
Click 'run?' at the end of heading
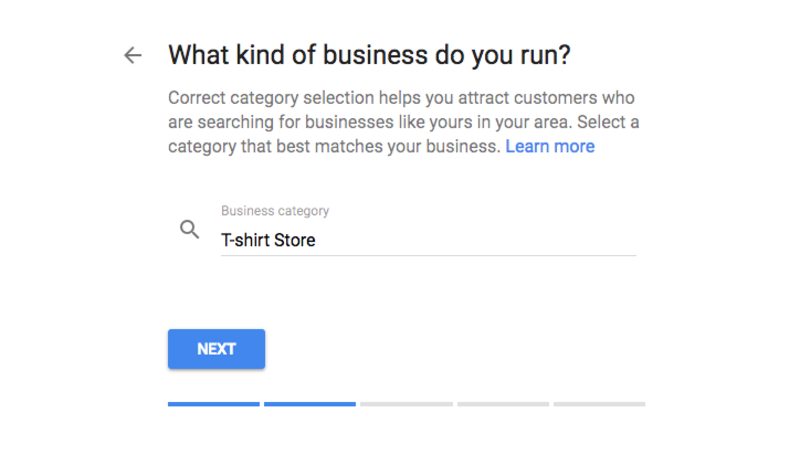click(545, 55)
